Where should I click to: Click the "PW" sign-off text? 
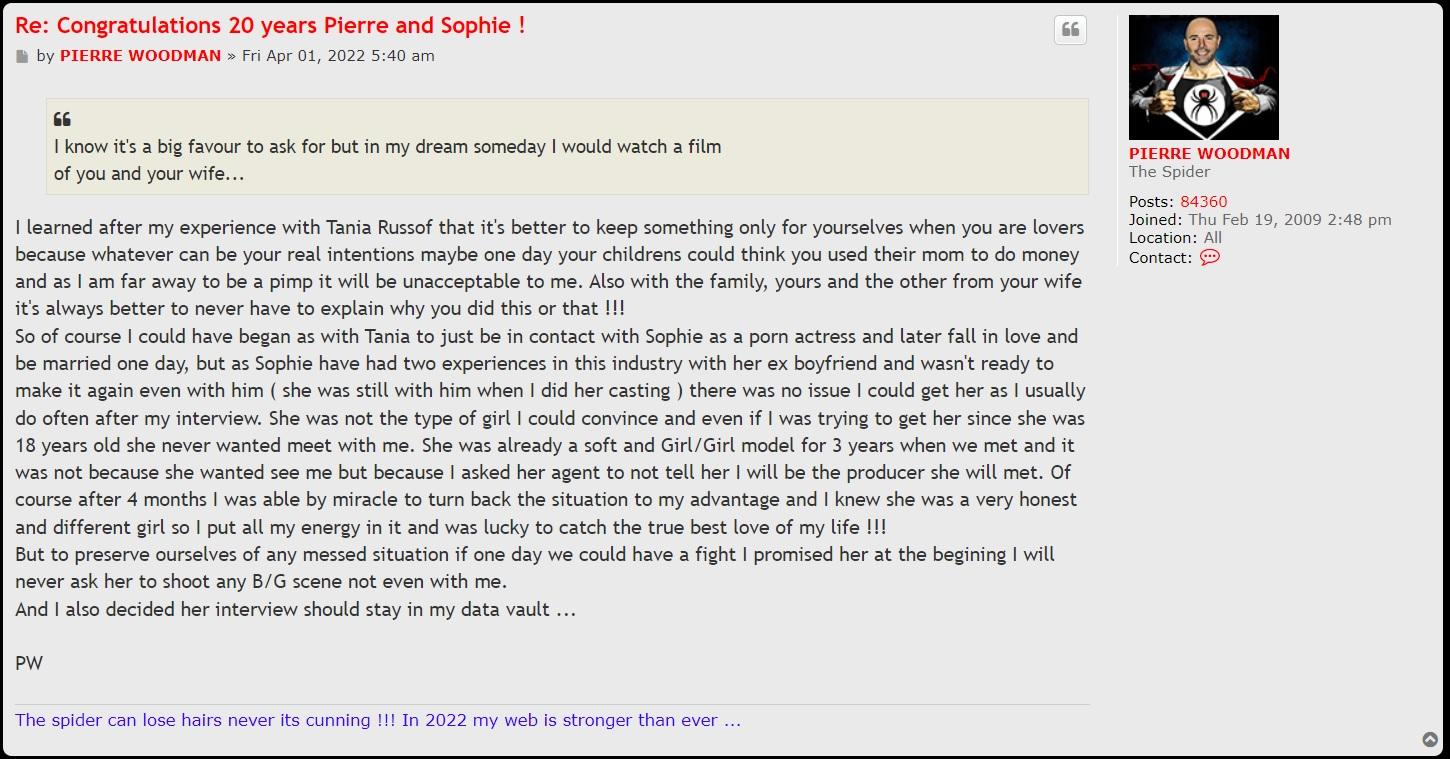tap(29, 663)
